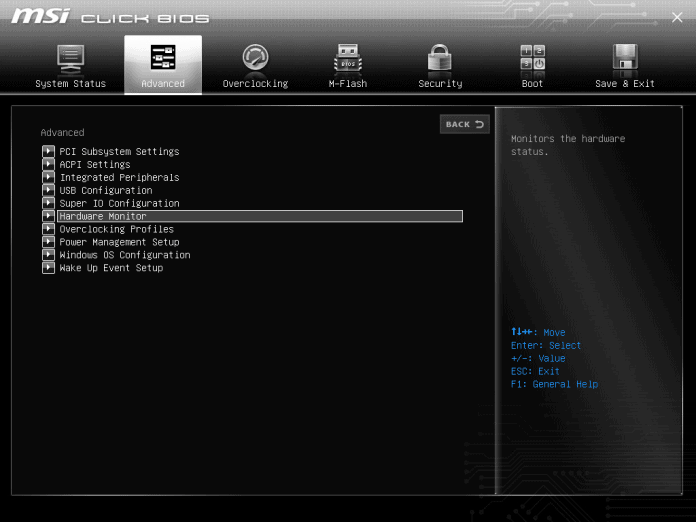This screenshot has height=522, width=696.
Task: Open Windows OS Configuration entry
Action: [x=124, y=255]
